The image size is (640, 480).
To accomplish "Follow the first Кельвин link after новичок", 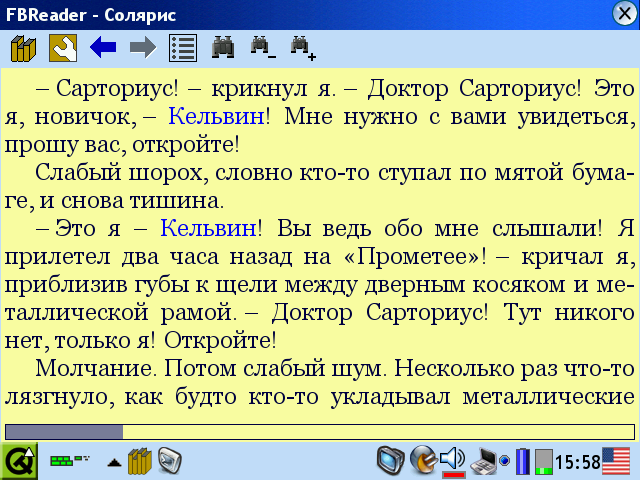I will pyautogui.click(x=216, y=116).
